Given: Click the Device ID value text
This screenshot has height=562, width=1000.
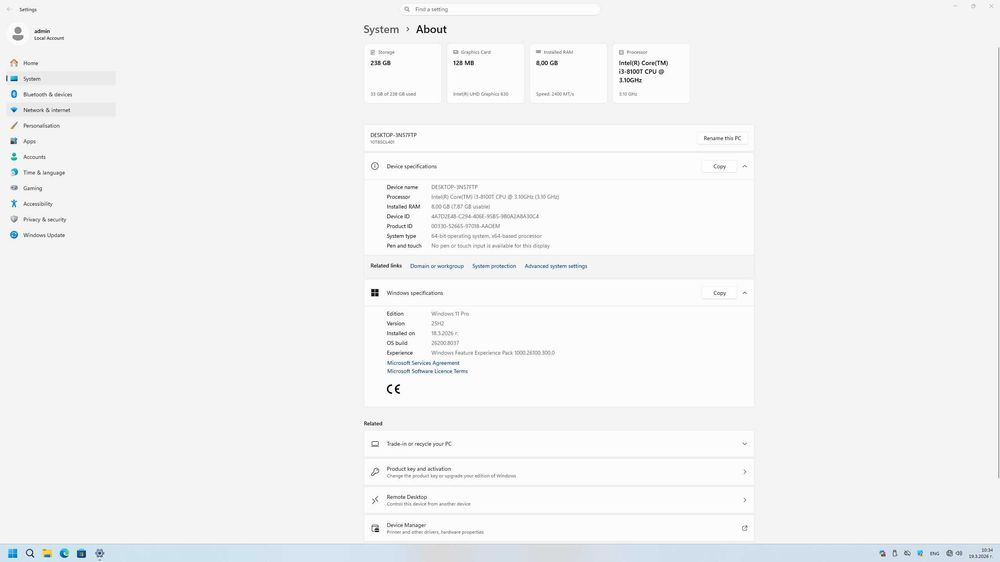Looking at the screenshot, I should point(485,216).
